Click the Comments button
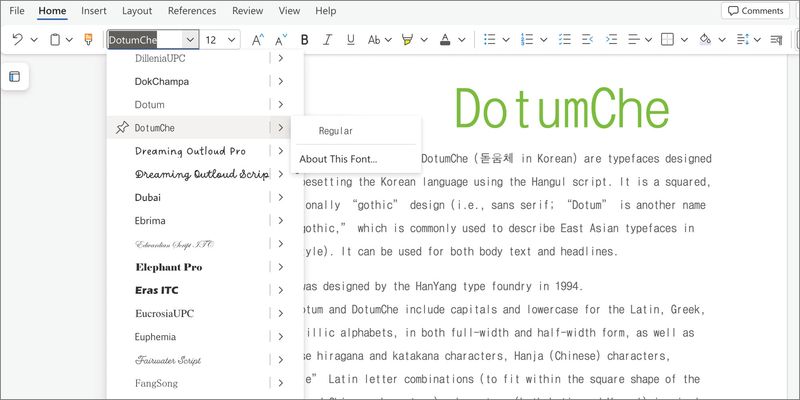Viewport: 800px width, 400px height. pos(755,11)
